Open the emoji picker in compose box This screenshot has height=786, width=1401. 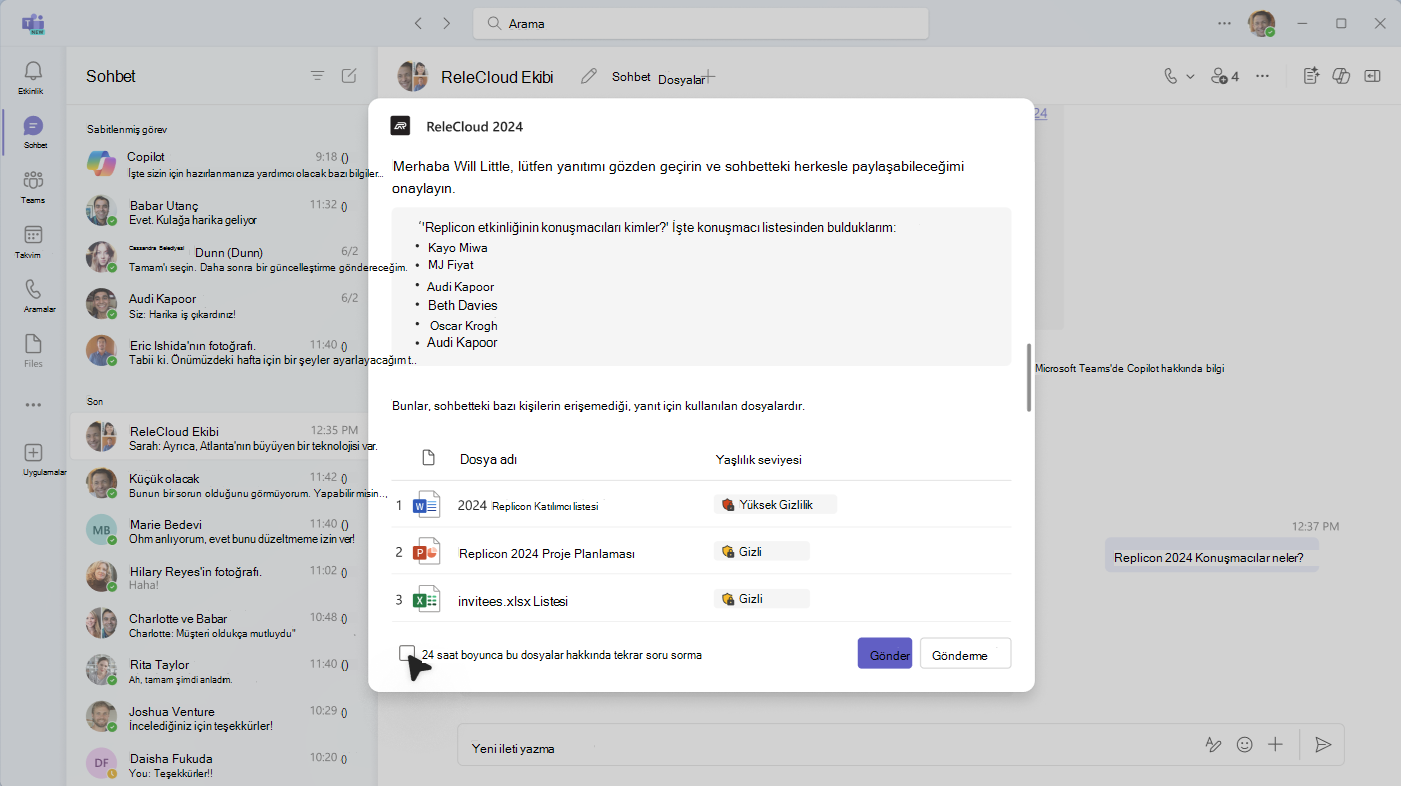click(x=1244, y=745)
